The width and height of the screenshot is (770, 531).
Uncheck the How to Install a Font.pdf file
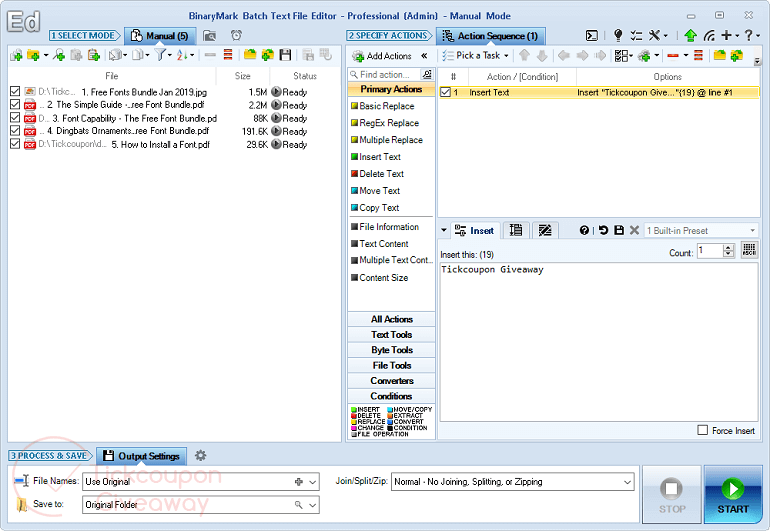click(x=15, y=144)
